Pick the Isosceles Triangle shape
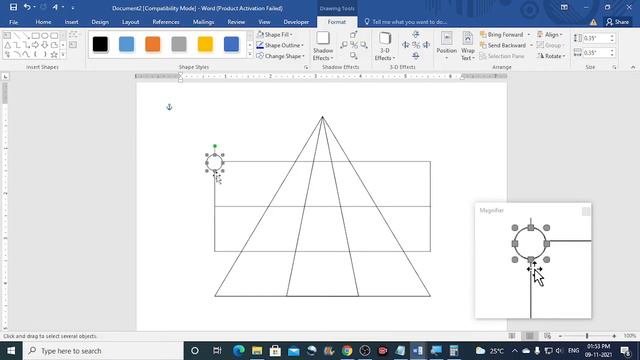Screen dimensions: 640x360 (x=7, y=45)
